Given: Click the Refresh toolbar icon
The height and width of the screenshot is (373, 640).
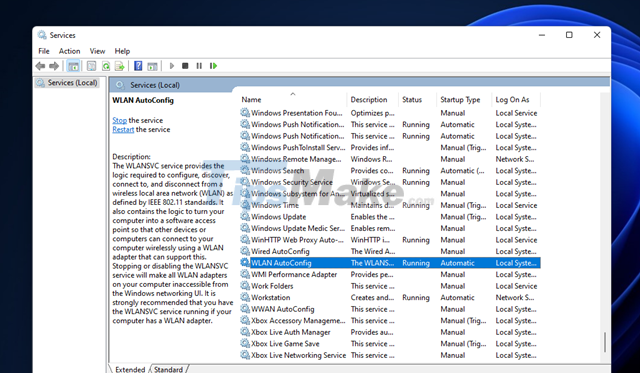Looking at the screenshot, I should click(106, 66).
